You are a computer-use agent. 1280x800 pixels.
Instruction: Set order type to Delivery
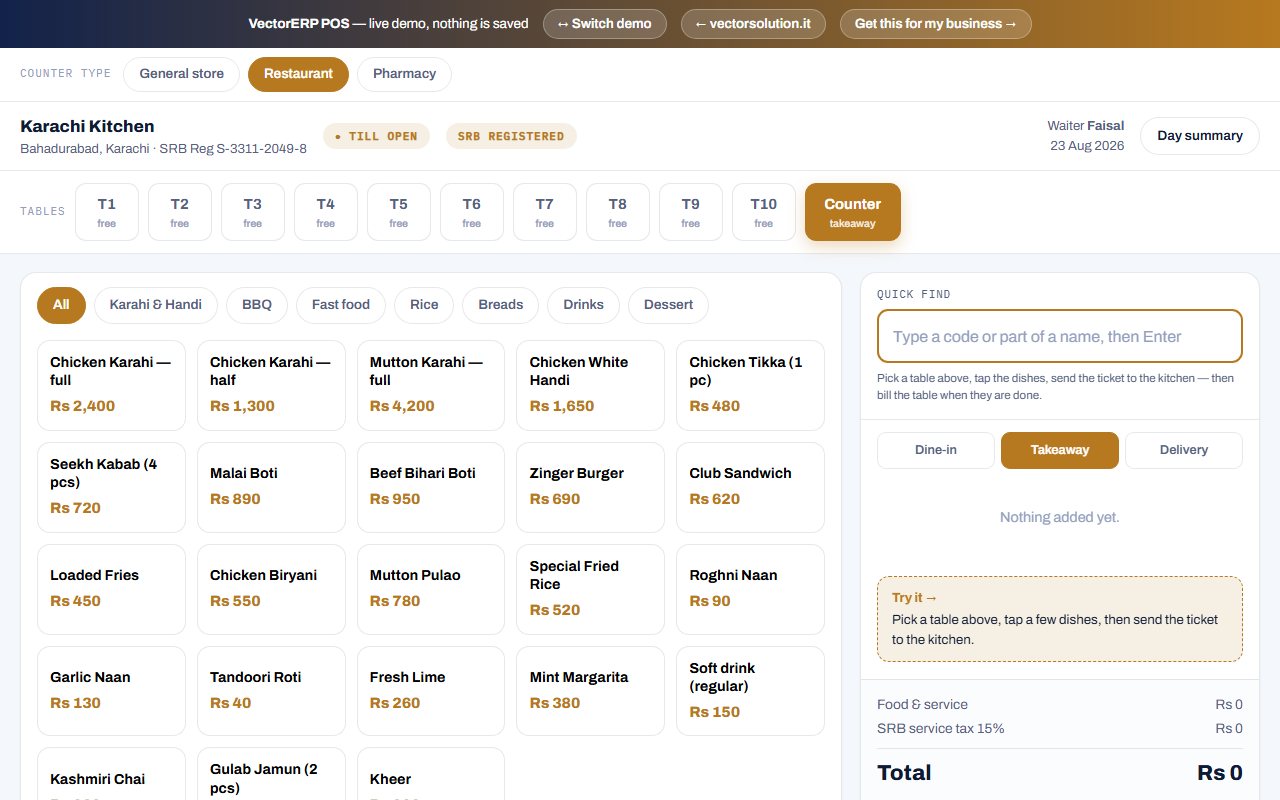[1184, 450]
